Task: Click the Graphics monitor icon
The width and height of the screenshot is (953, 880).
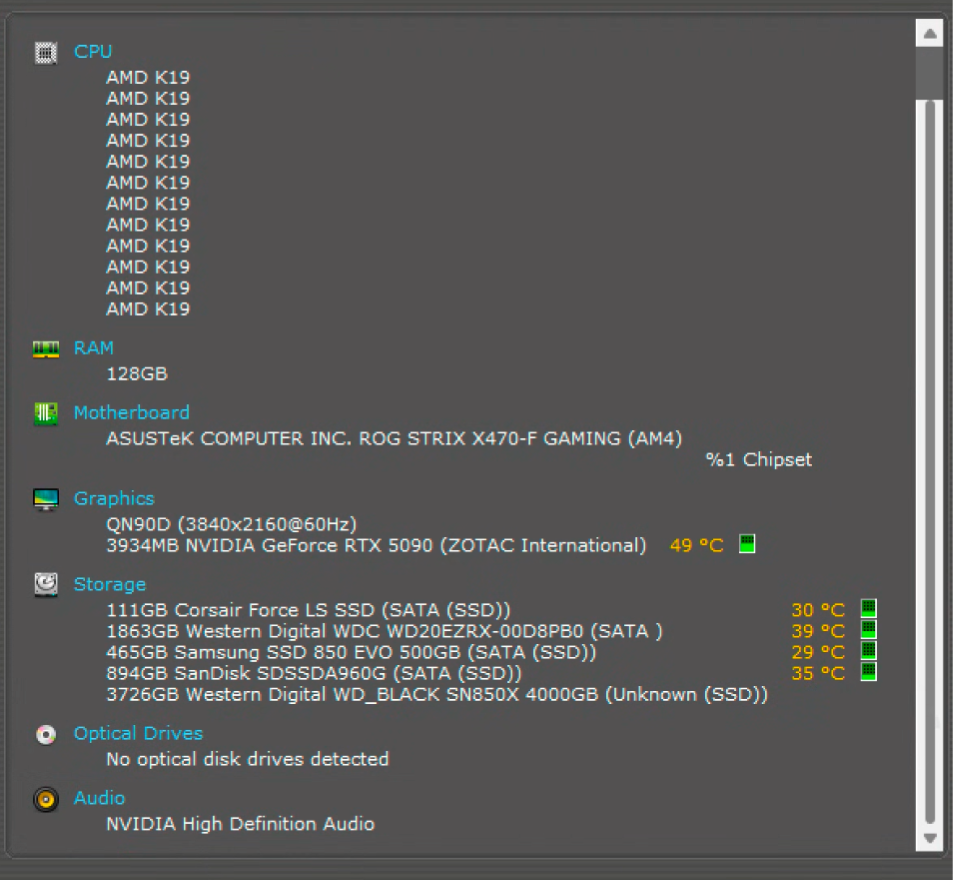Action: [x=46, y=500]
